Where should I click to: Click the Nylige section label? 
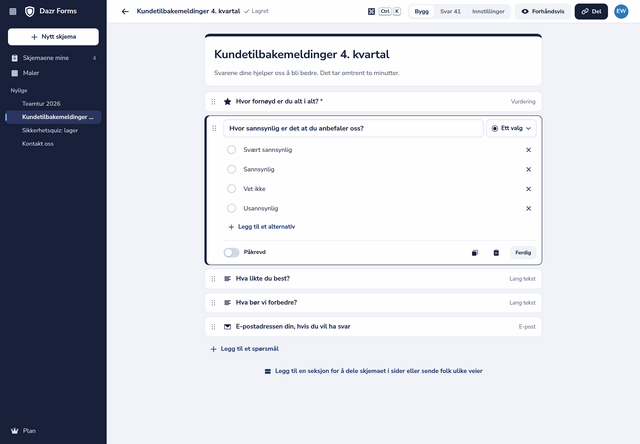click(19, 91)
